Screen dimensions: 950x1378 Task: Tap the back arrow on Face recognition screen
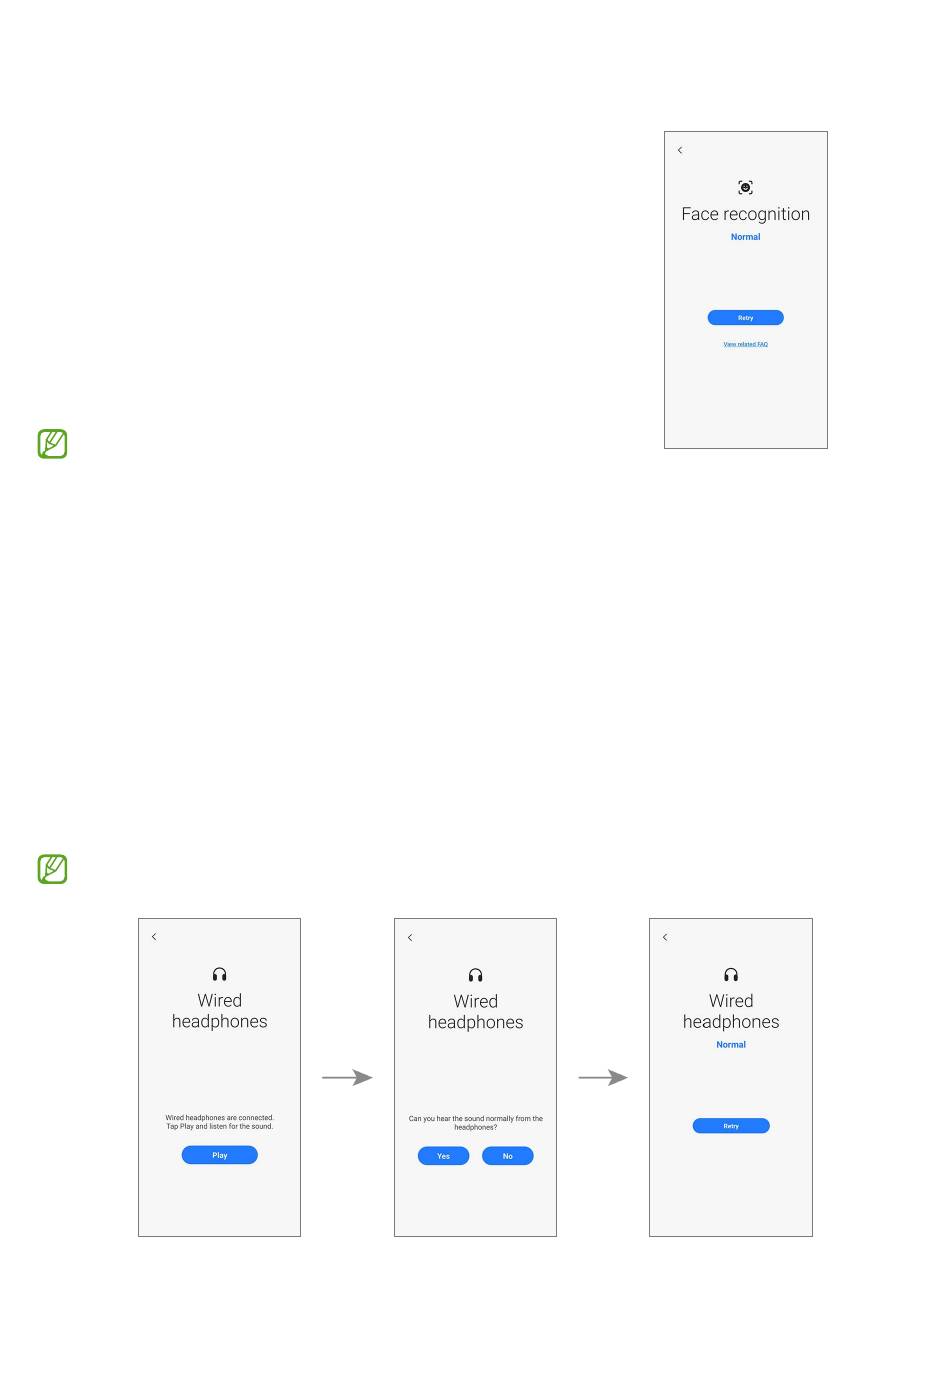pyautogui.click(x=680, y=150)
